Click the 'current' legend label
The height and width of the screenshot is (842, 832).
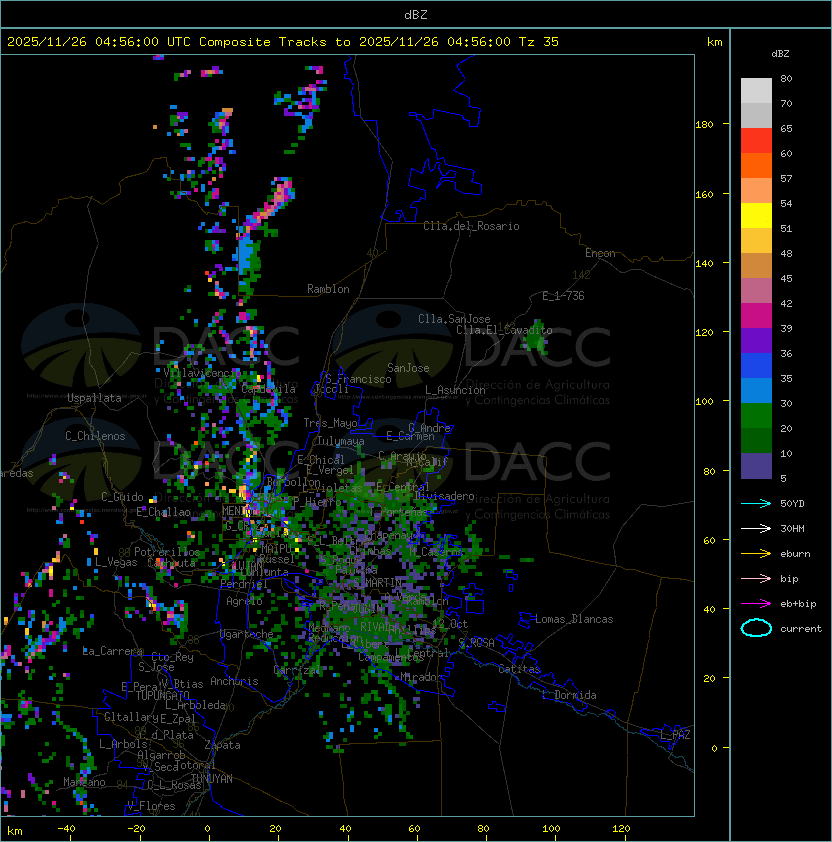pos(801,628)
